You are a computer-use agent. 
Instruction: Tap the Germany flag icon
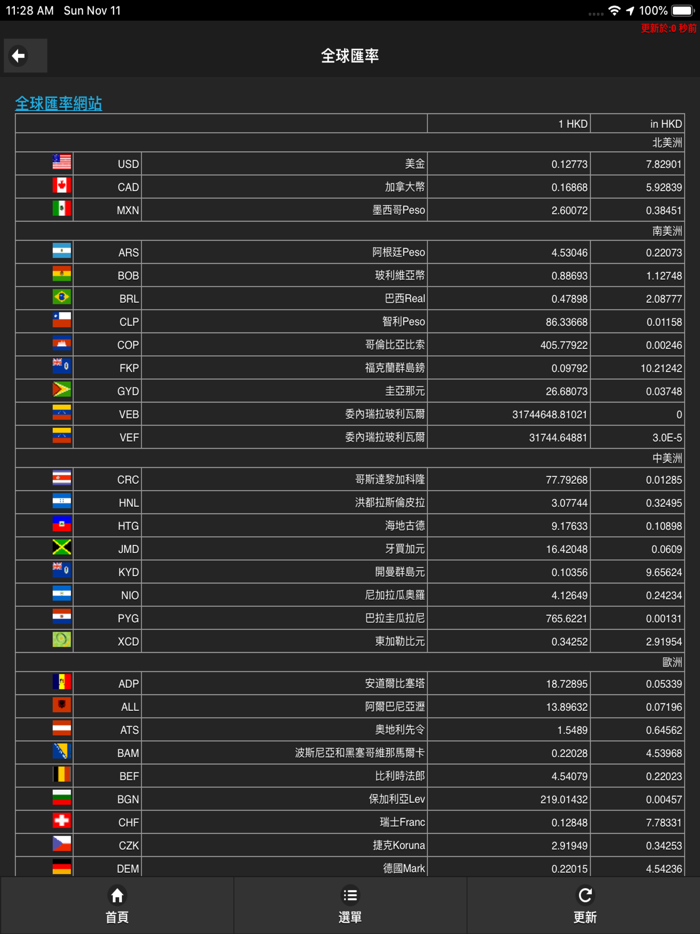tap(62, 867)
